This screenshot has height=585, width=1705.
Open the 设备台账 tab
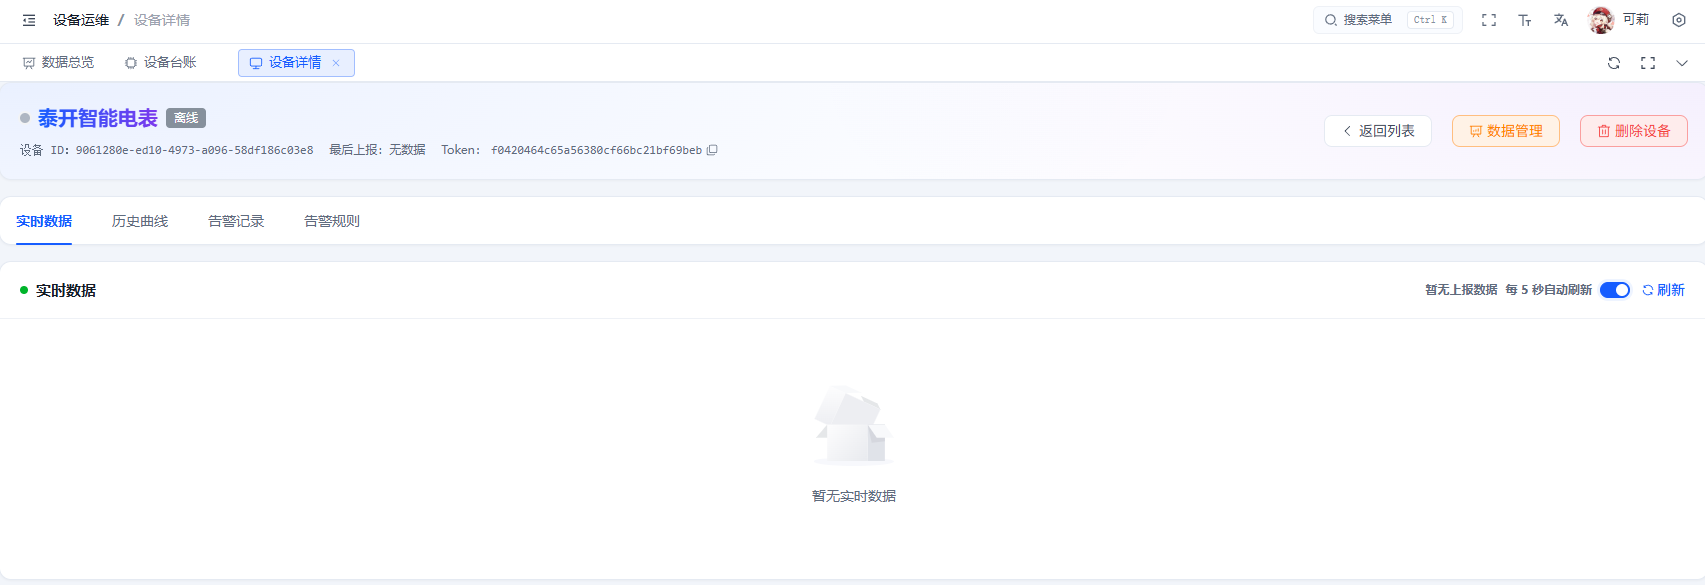coord(160,63)
